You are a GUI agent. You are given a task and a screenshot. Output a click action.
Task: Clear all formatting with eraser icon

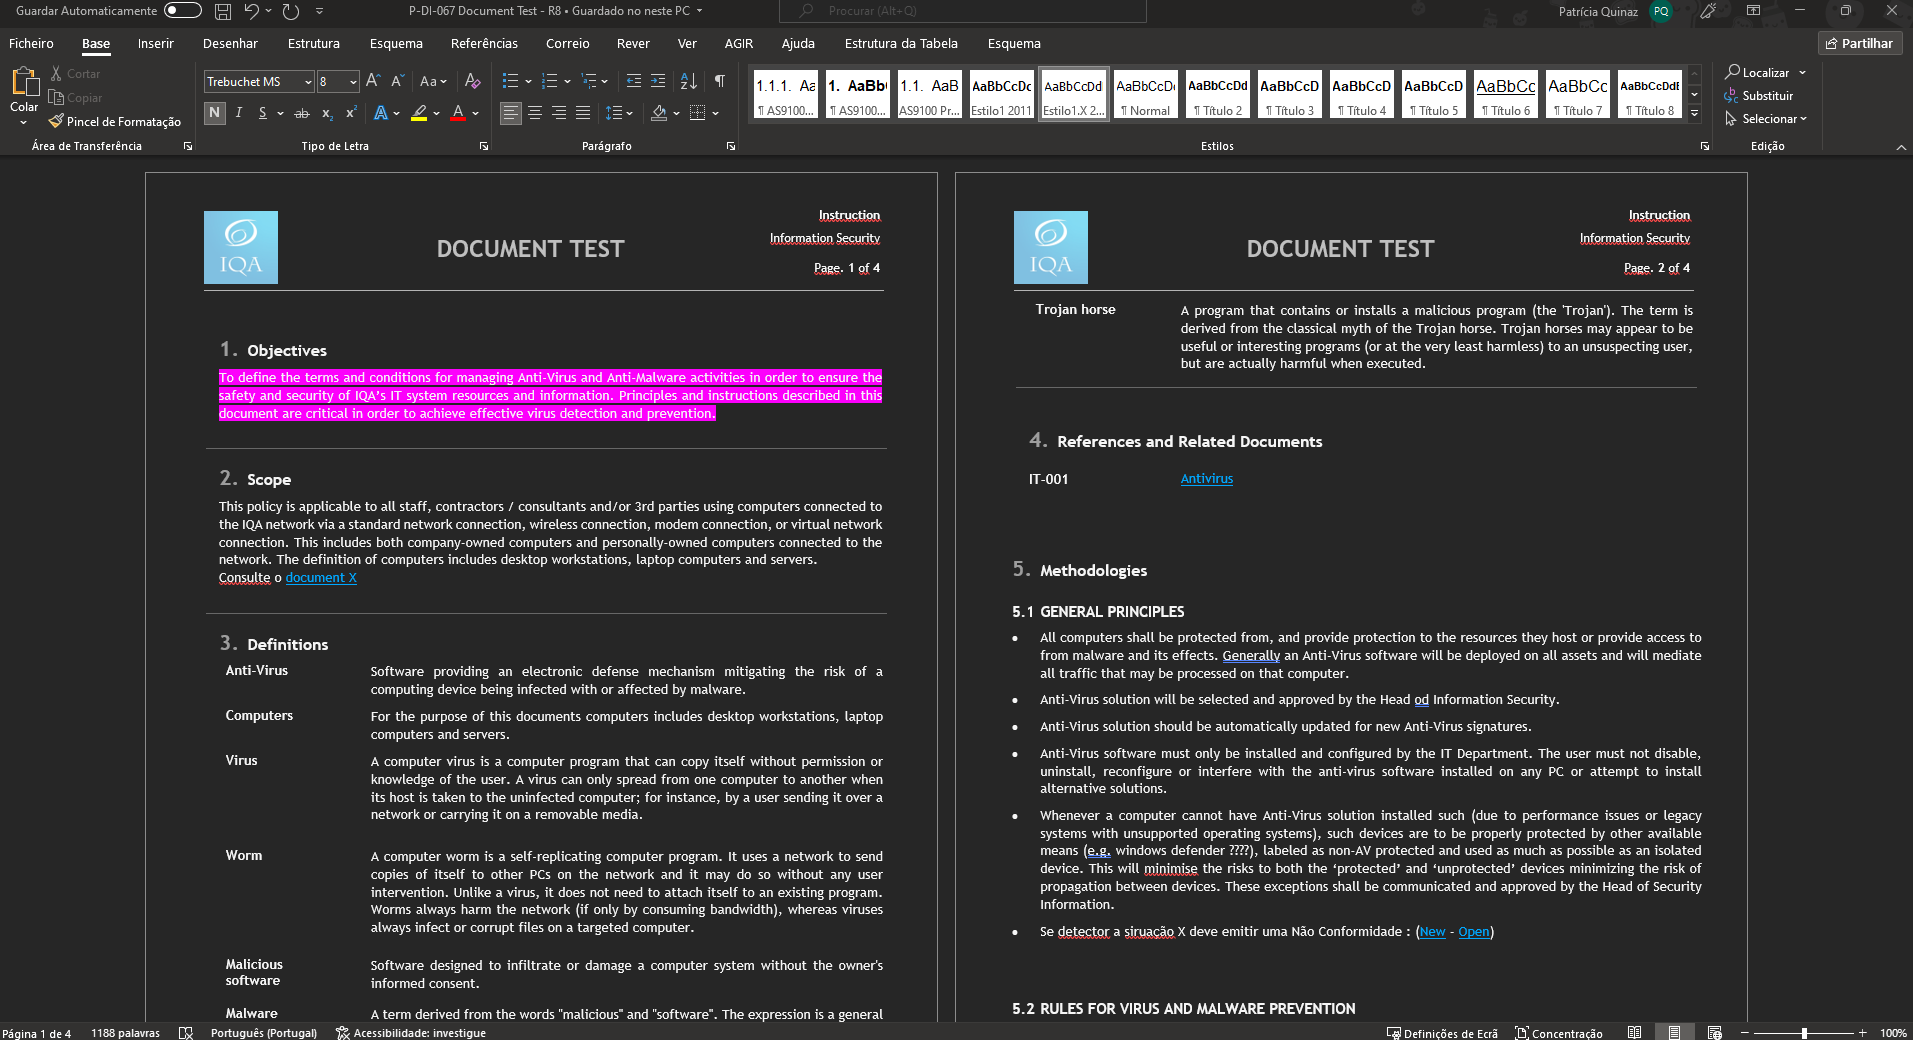click(x=473, y=81)
